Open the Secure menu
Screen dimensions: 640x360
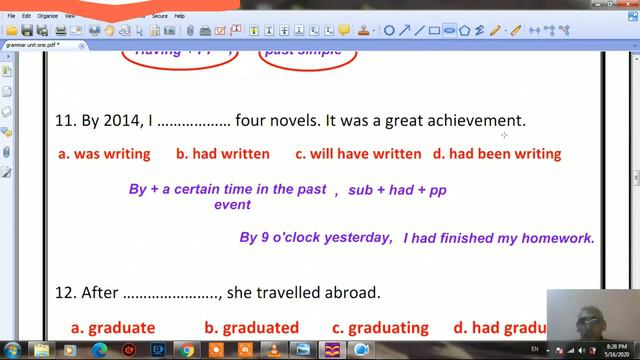[160, 16]
